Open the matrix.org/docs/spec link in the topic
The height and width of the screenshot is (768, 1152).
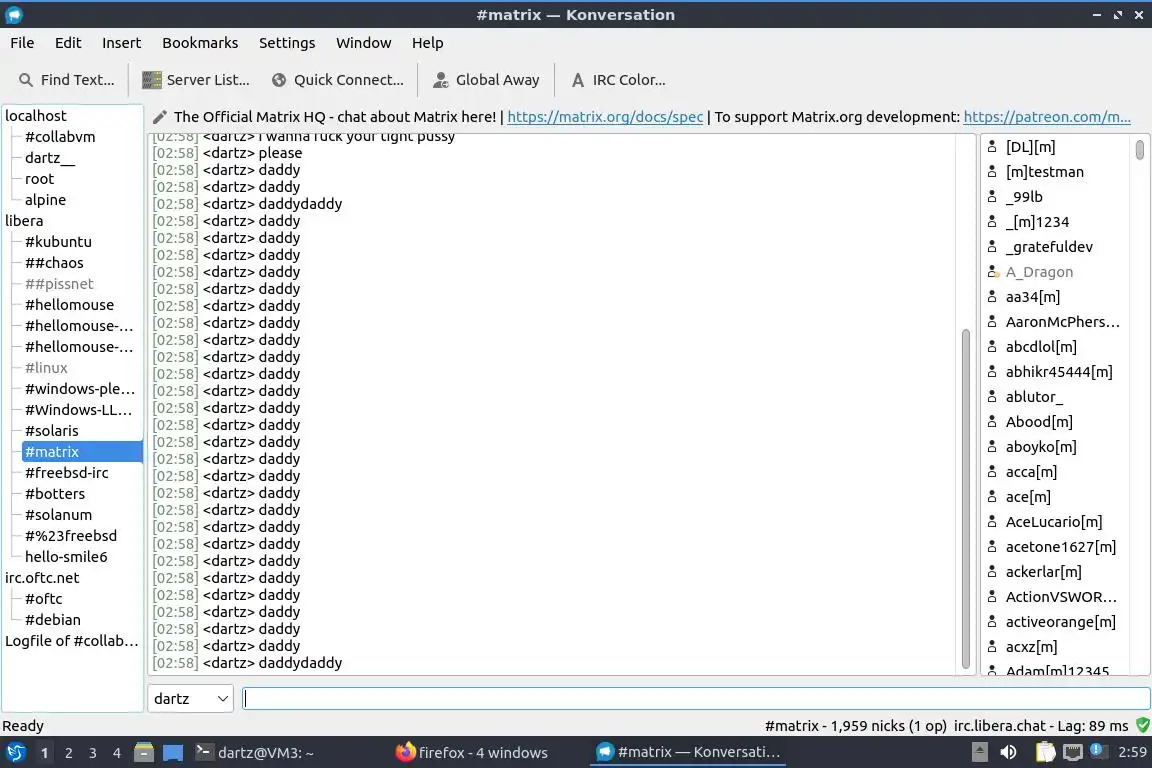click(605, 117)
